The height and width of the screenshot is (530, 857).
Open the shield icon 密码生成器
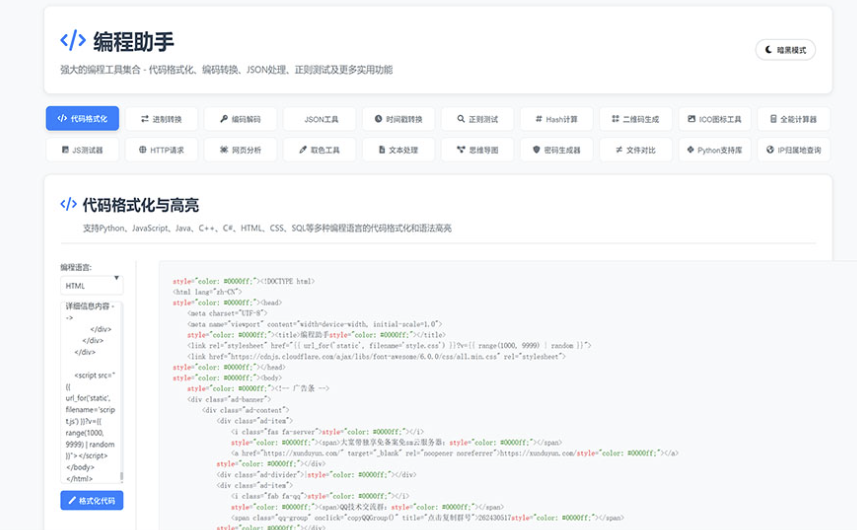tap(556, 150)
